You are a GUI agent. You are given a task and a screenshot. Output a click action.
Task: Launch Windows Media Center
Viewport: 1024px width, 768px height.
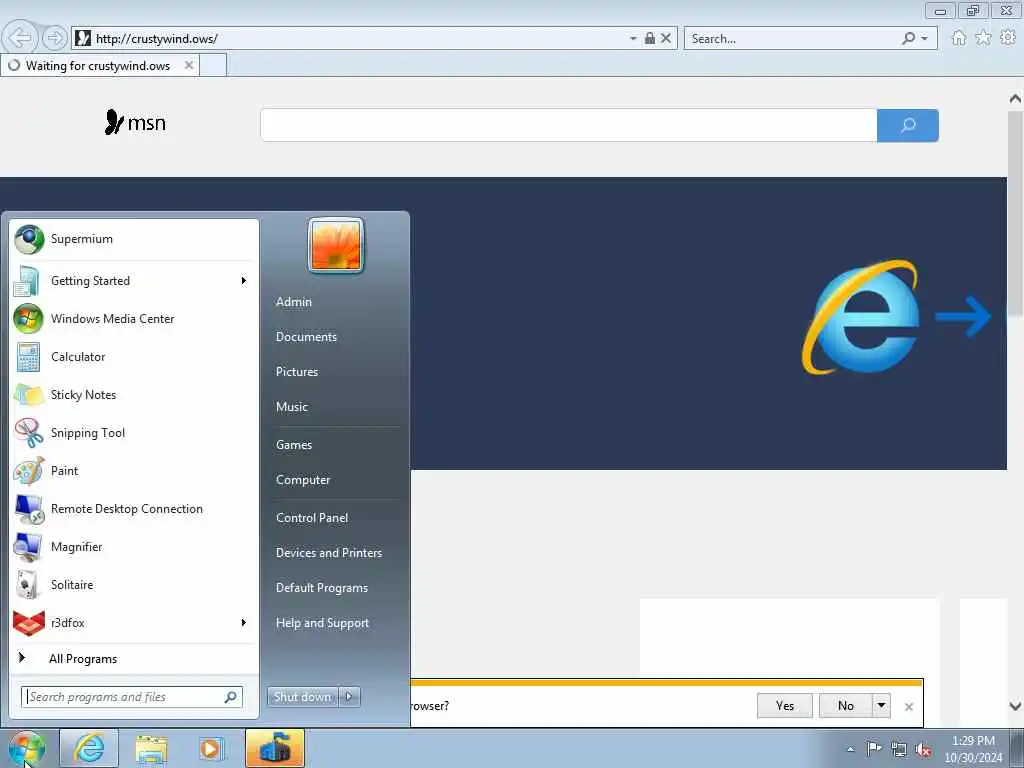[134, 319]
